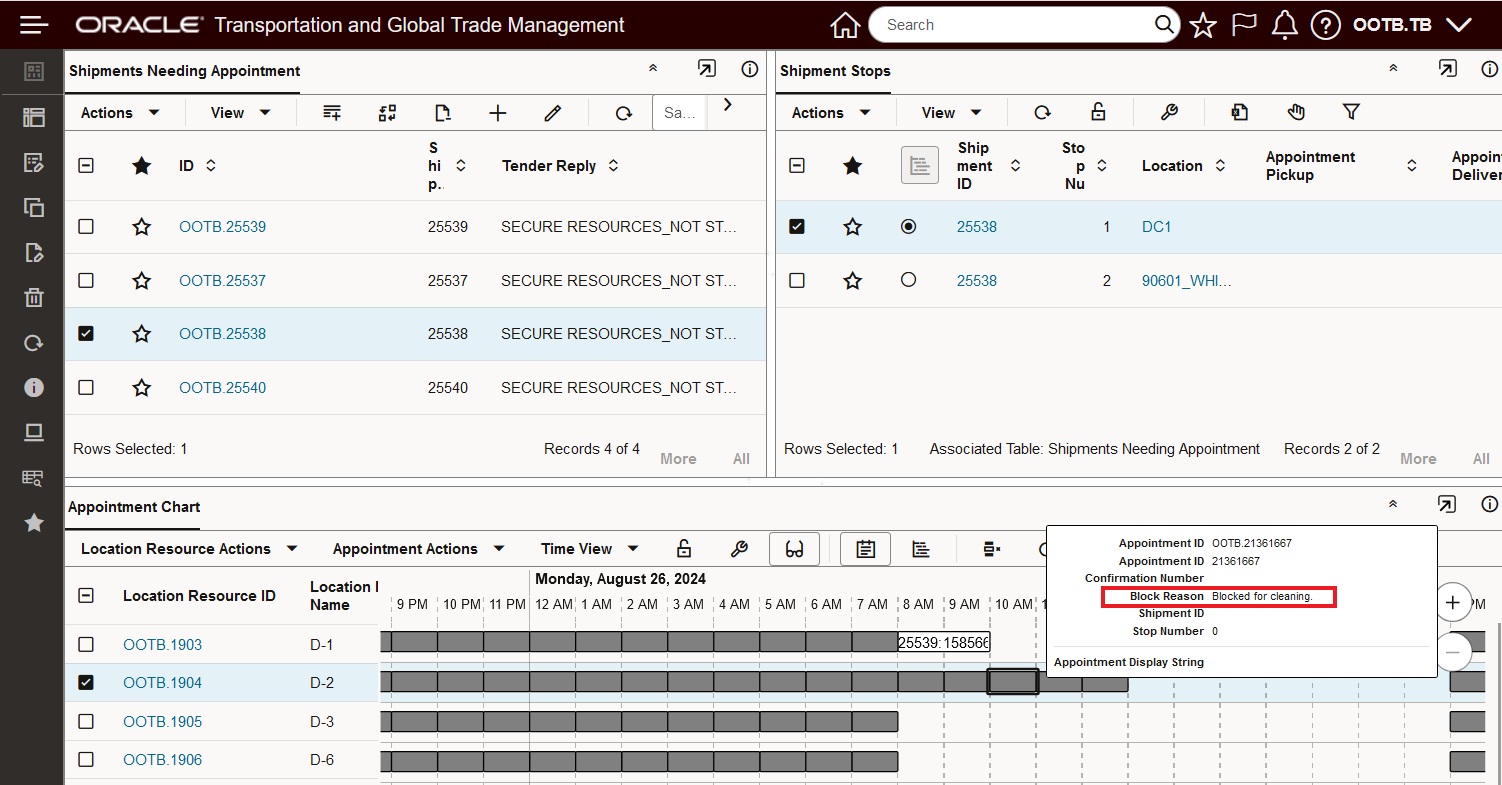Image resolution: width=1502 pixels, height=785 pixels.
Task: Select the Shipment Stops tab
Action: pos(835,71)
